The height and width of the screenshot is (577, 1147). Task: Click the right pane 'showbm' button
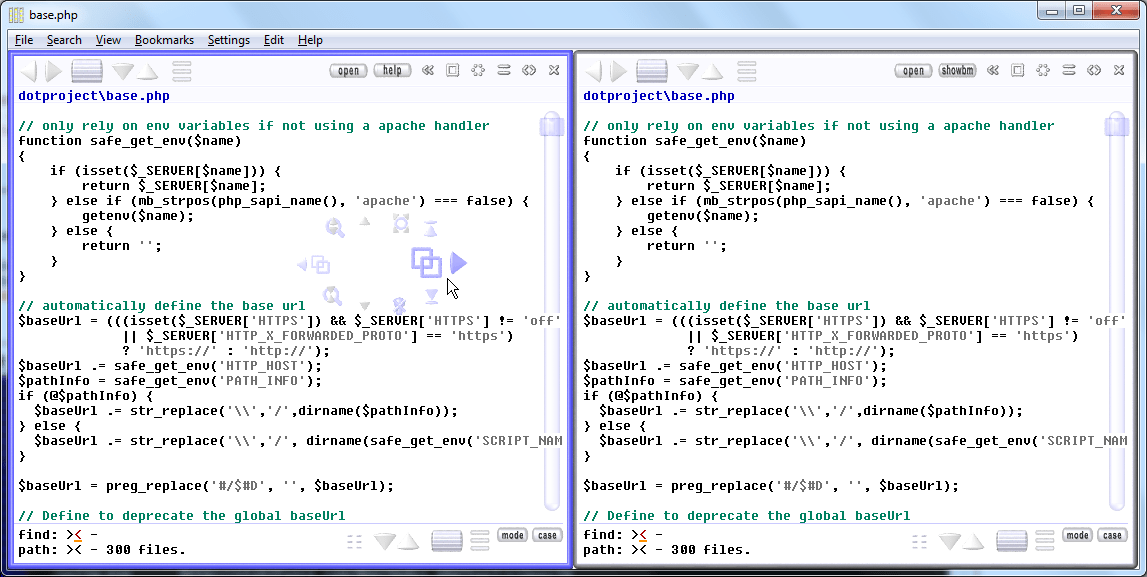(x=957, y=70)
